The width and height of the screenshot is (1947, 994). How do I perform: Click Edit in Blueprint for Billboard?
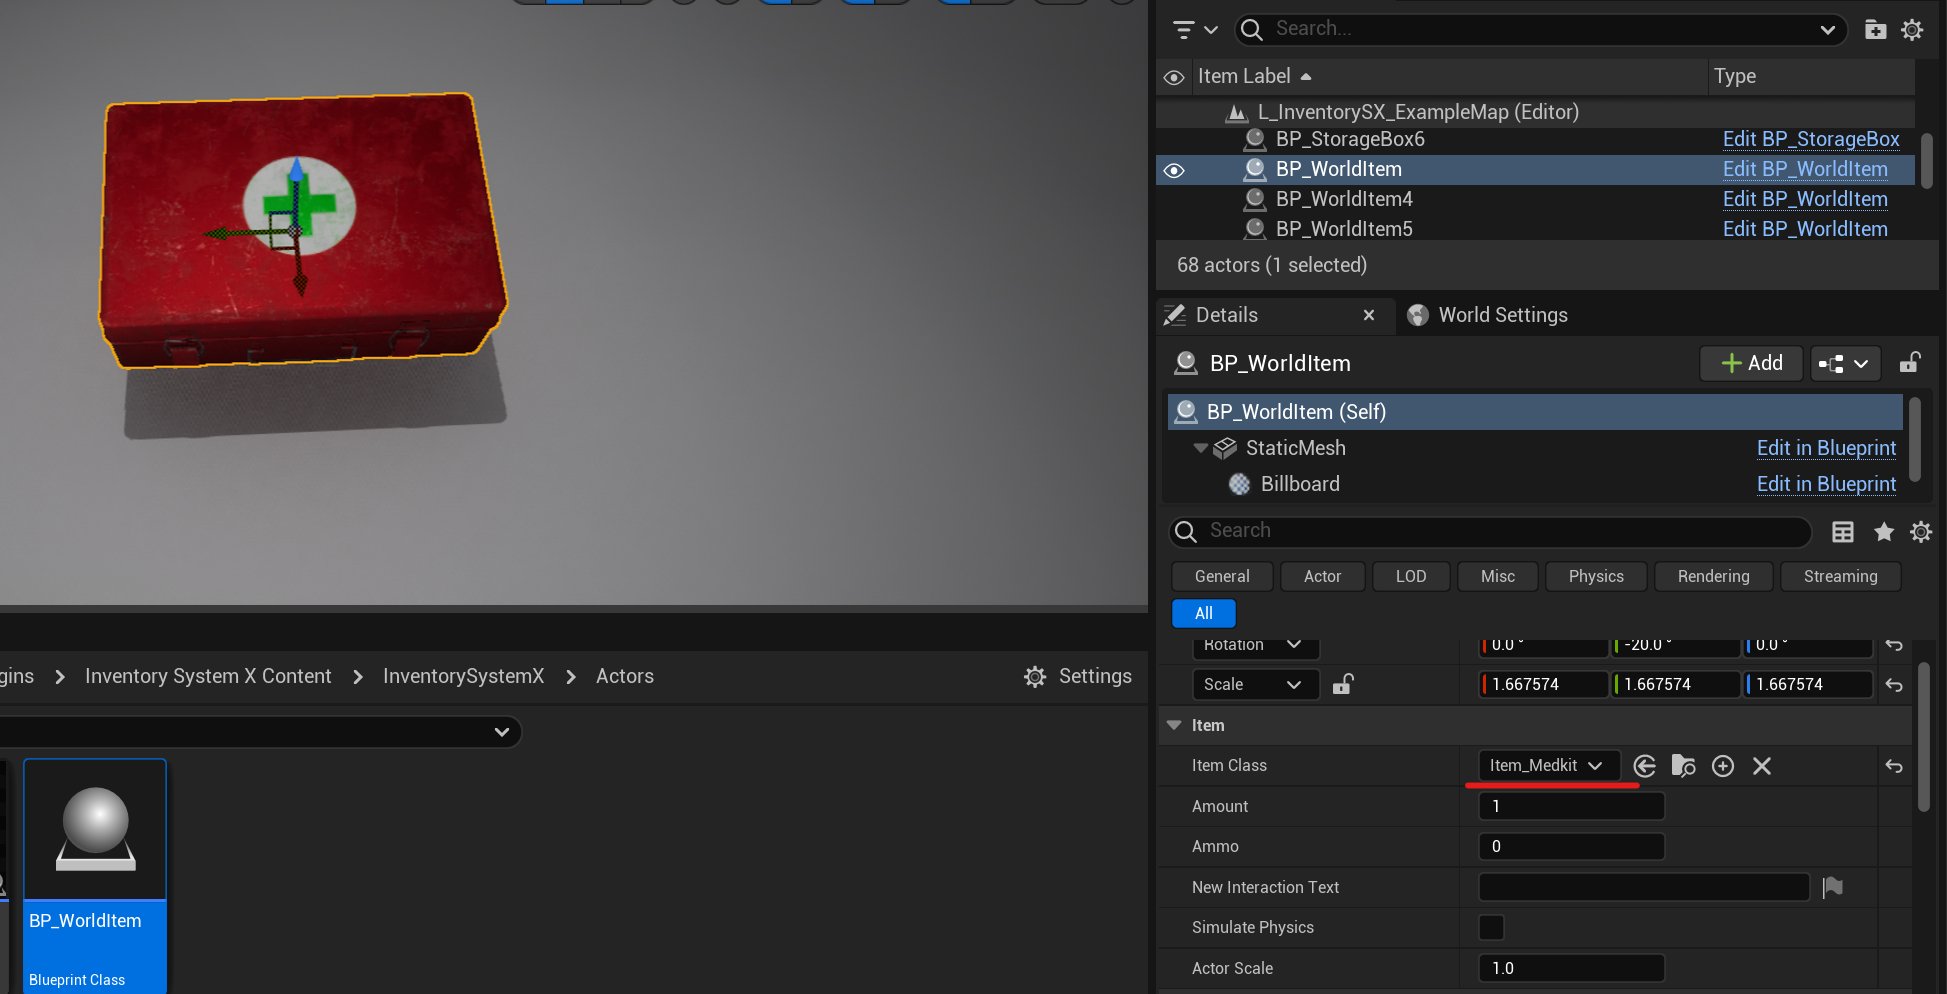click(x=1826, y=484)
